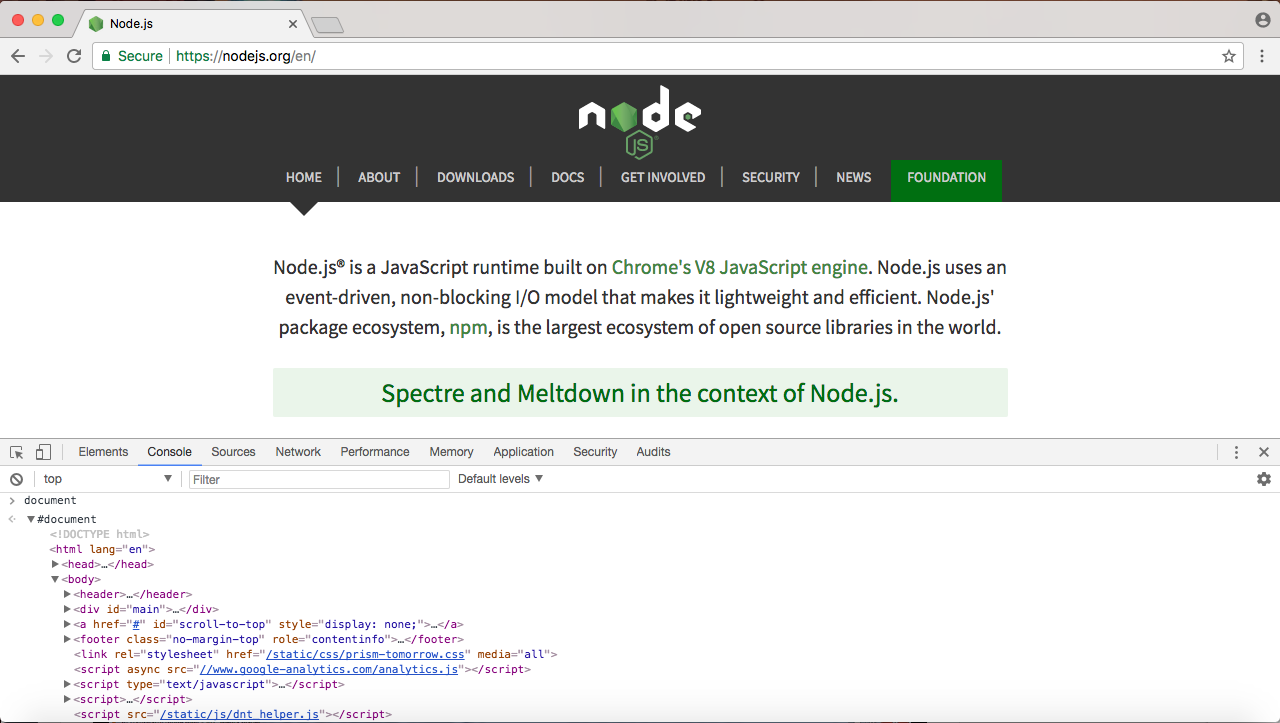Click the html lang="en" tag line

pos(102,549)
